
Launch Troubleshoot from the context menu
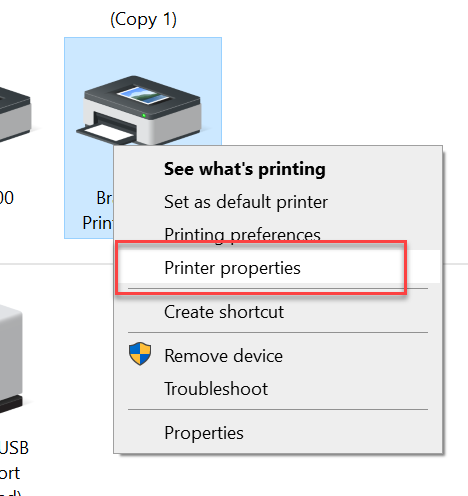tap(216, 389)
